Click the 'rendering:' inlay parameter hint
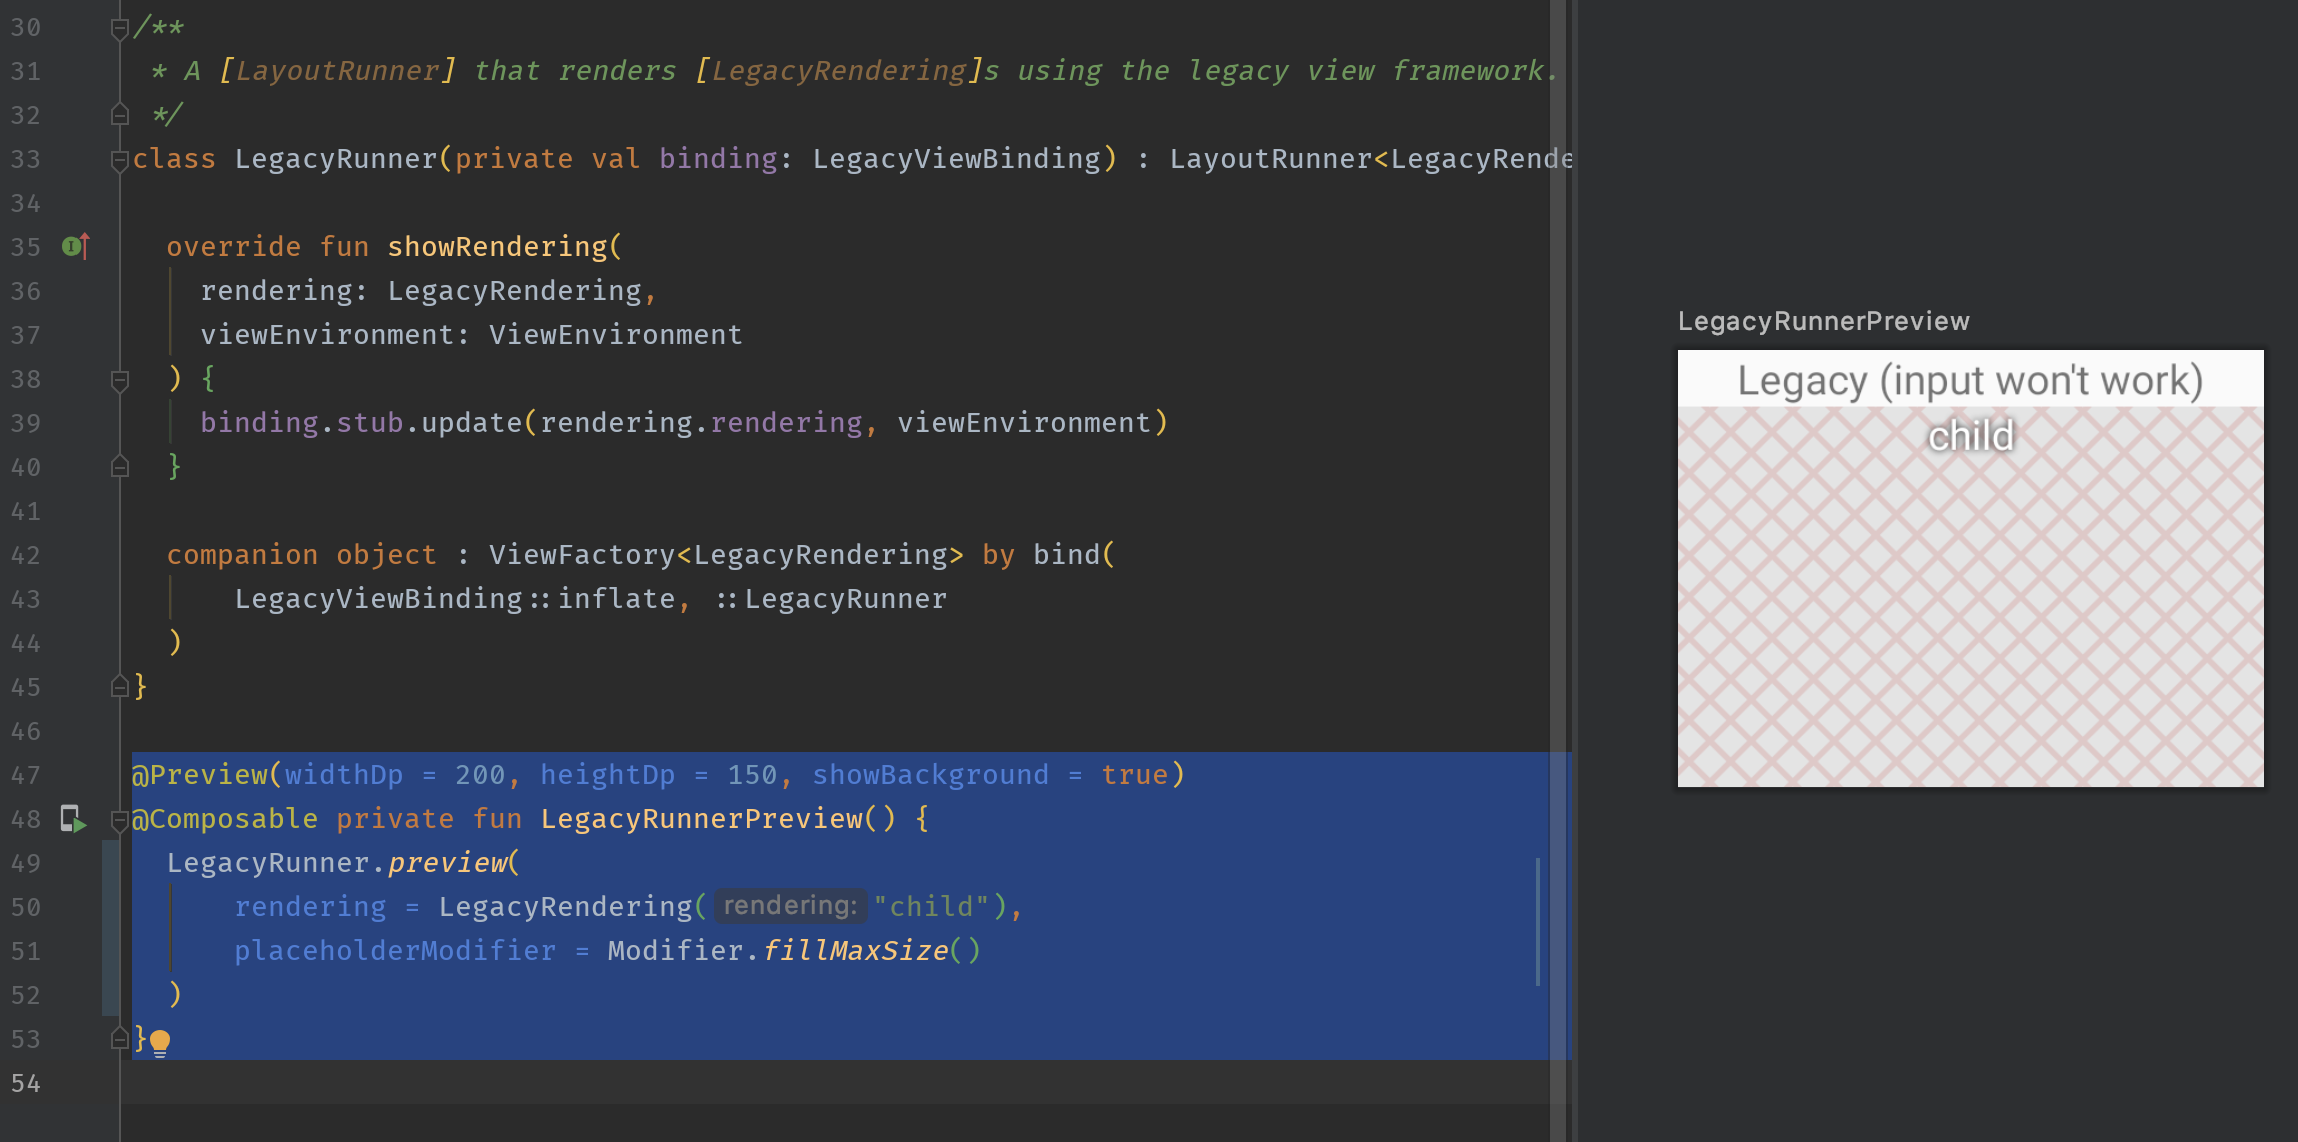This screenshot has height=1142, width=2298. click(x=790, y=906)
